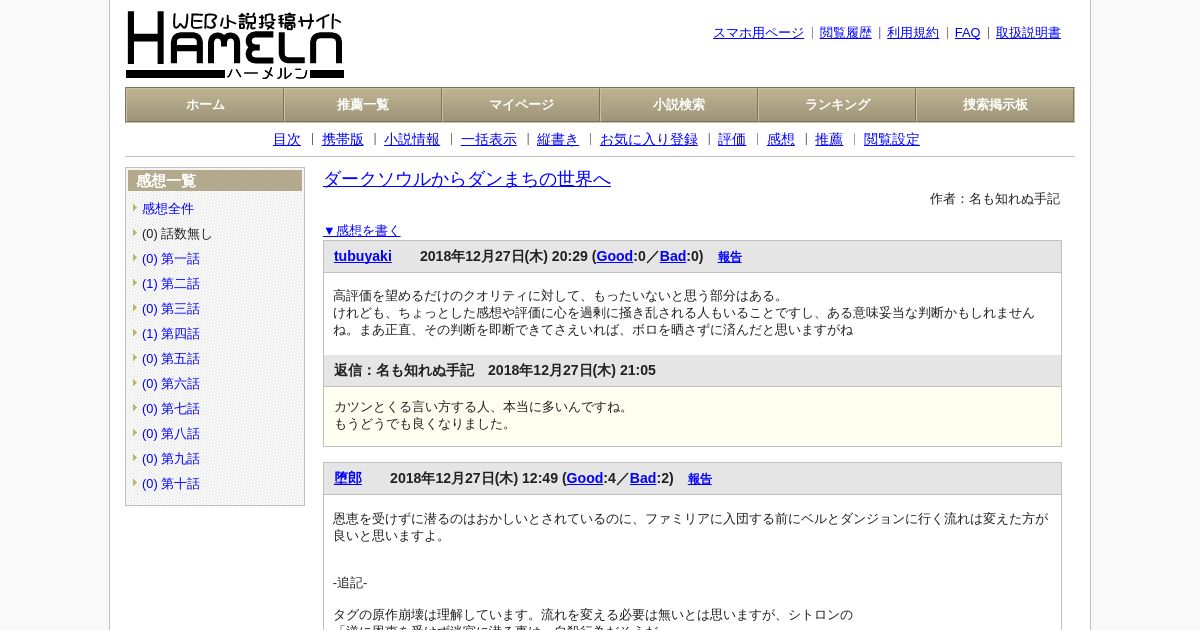Image resolution: width=1200 pixels, height=630 pixels.
Task: Select the 感想 submenu link
Action: [x=781, y=140]
